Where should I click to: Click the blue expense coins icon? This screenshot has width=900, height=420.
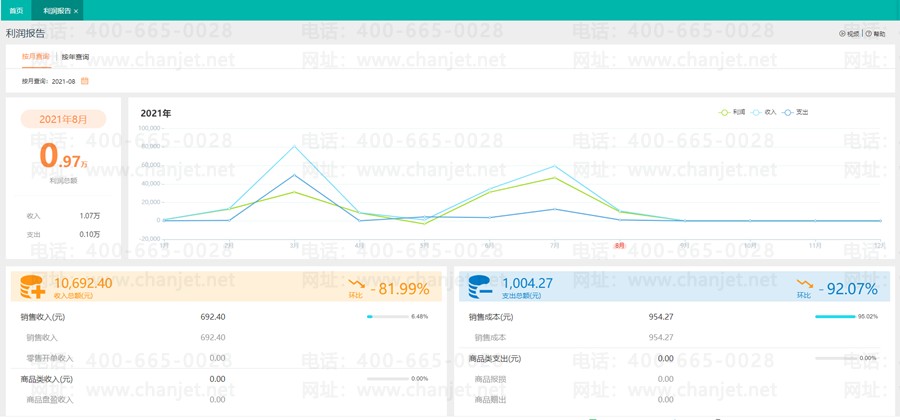pyautogui.click(x=480, y=287)
